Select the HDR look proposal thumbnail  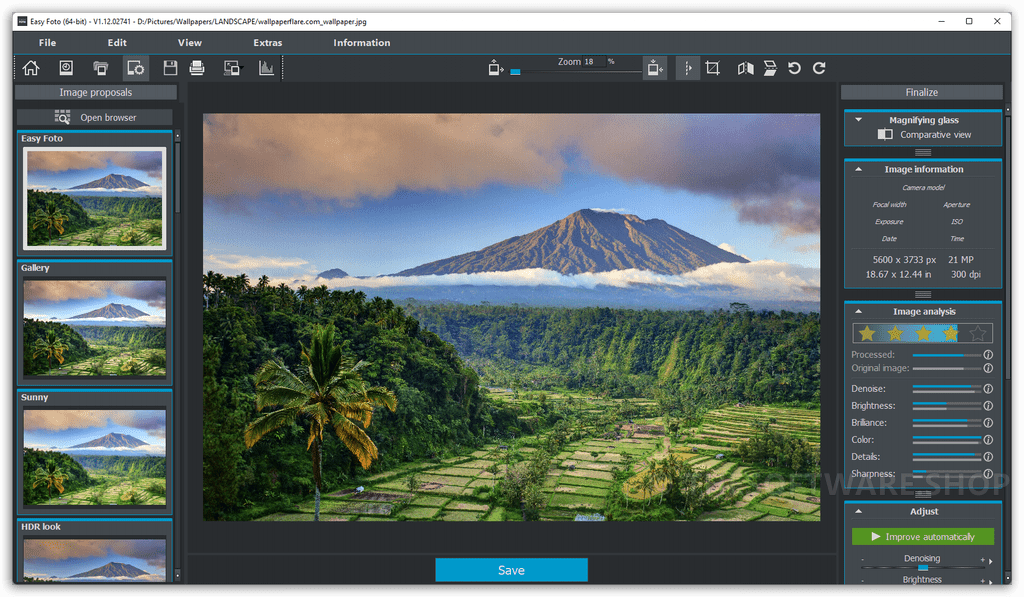coord(95,559)
